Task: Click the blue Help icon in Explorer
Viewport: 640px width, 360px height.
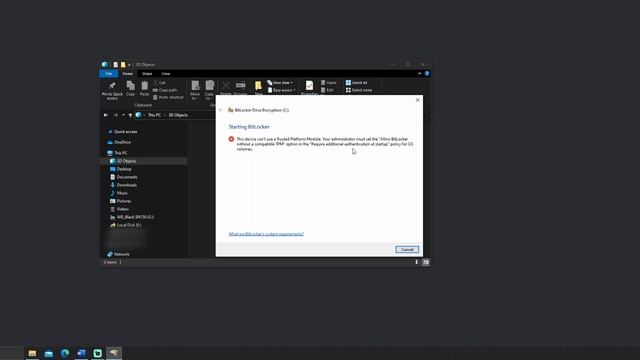Action: pyautogui.click(x=427, y=73)
